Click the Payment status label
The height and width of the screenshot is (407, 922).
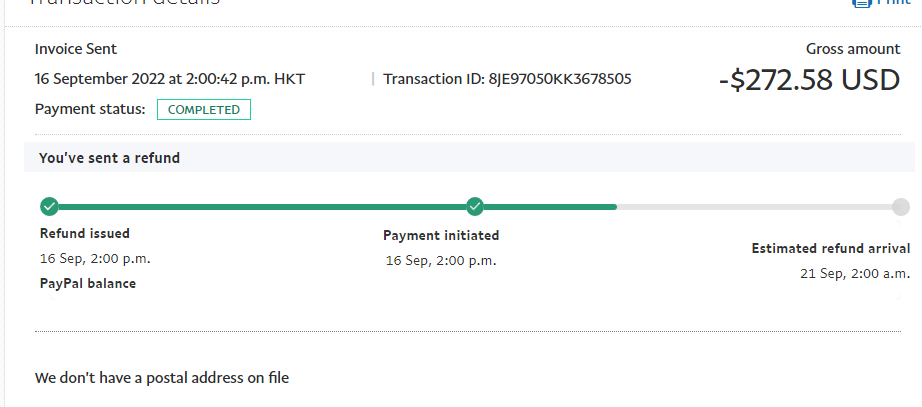pos(90,109)
